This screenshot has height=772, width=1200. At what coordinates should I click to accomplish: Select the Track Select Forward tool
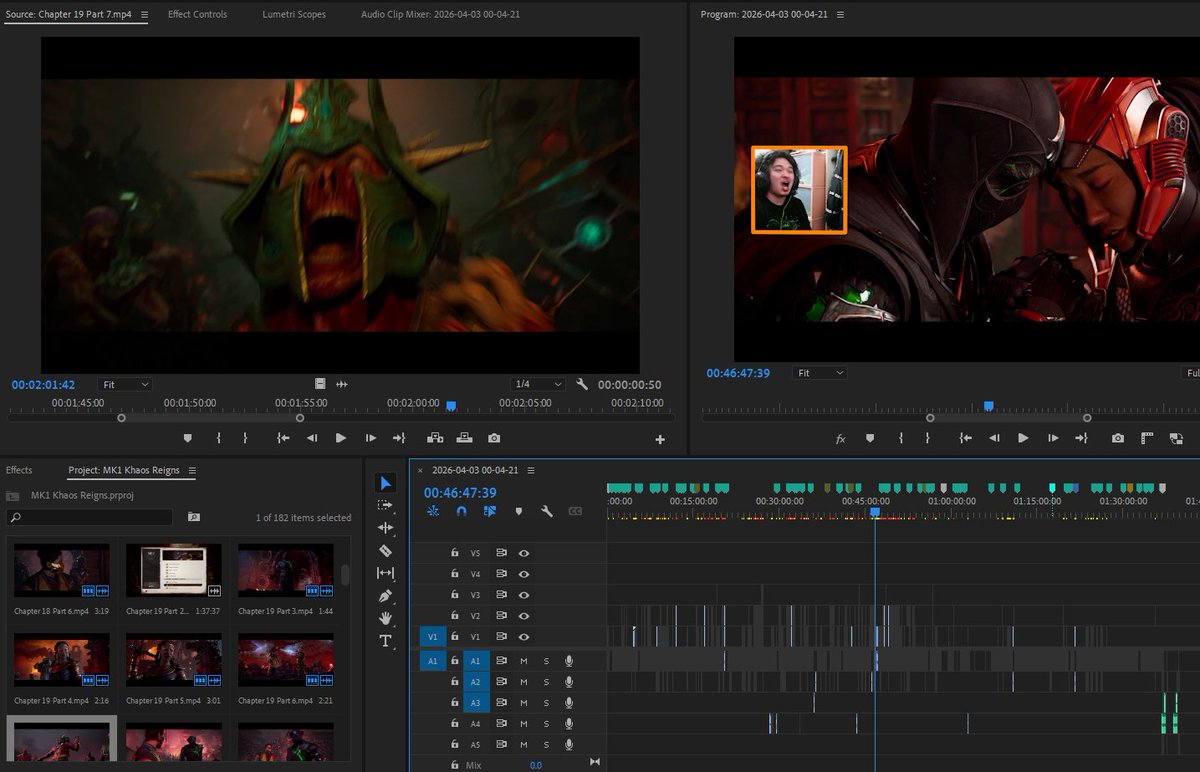(385, 506)
